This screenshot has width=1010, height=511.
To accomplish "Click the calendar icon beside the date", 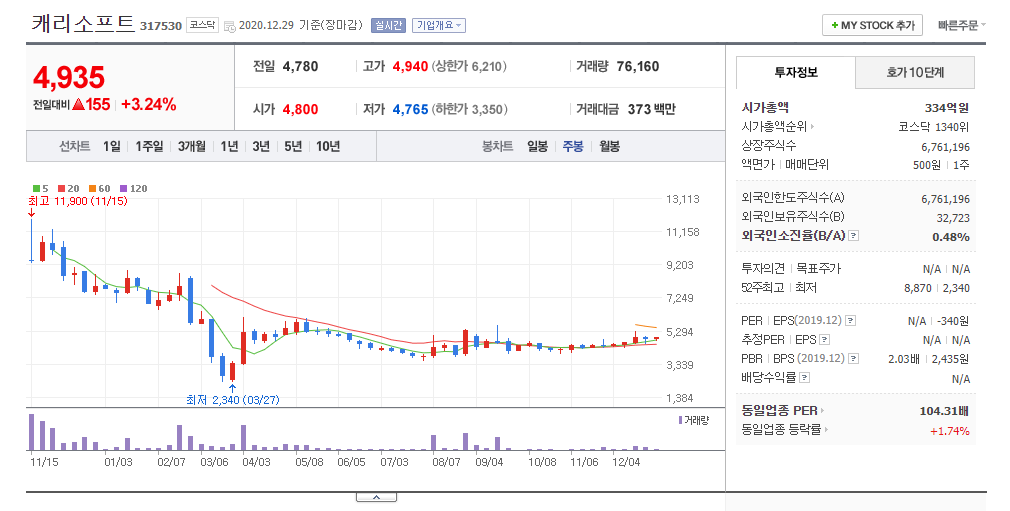I will tap(230, 26).
